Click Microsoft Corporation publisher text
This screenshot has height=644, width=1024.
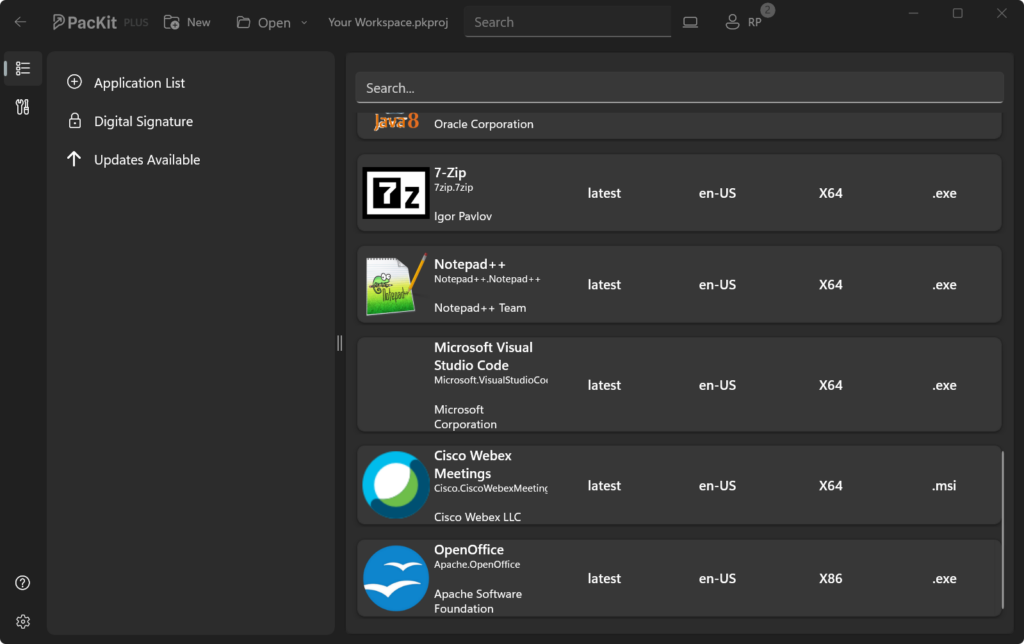tap(465, 417)
